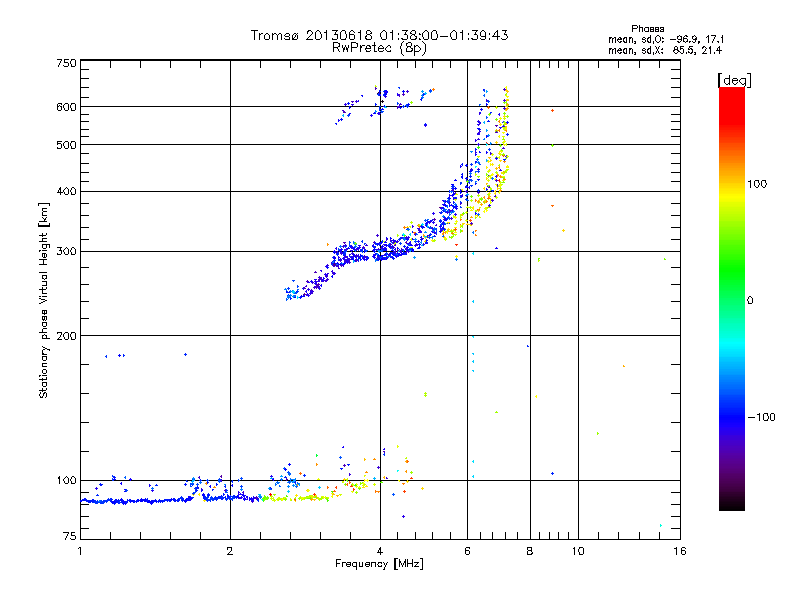Click the '16' frequency tick label
The height and width of the screenshot is (600, 800).
pos(680,551)
